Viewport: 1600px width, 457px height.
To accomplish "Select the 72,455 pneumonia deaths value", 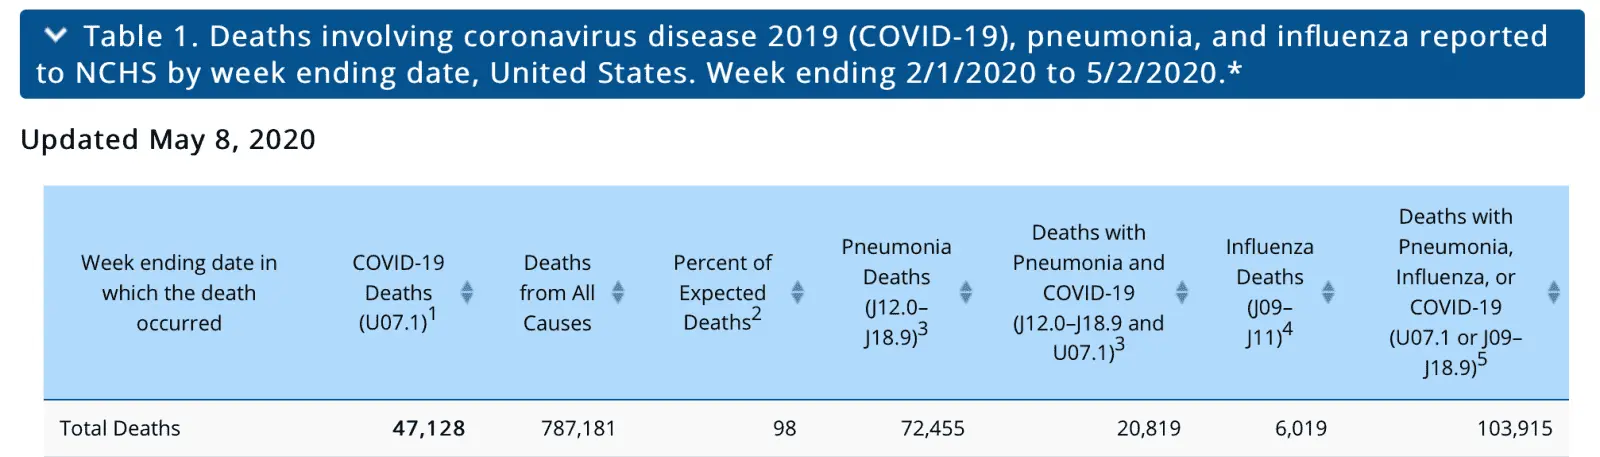I will [x=932, y=428].
